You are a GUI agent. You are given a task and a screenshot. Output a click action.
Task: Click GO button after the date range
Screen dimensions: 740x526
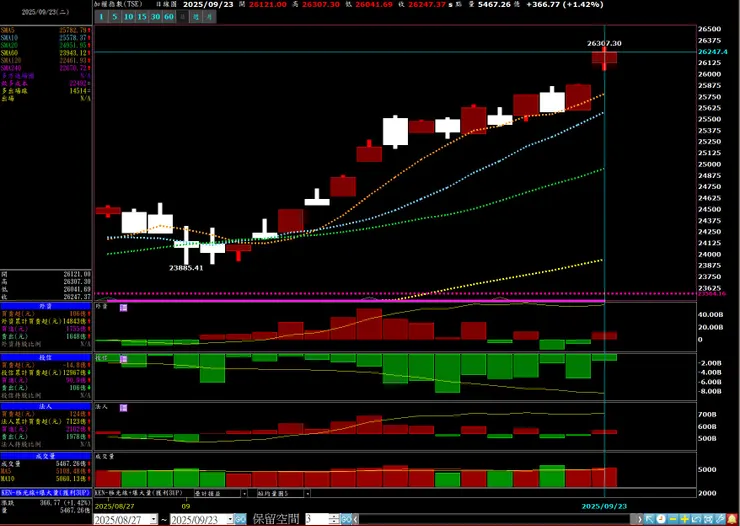coord(240,519)
